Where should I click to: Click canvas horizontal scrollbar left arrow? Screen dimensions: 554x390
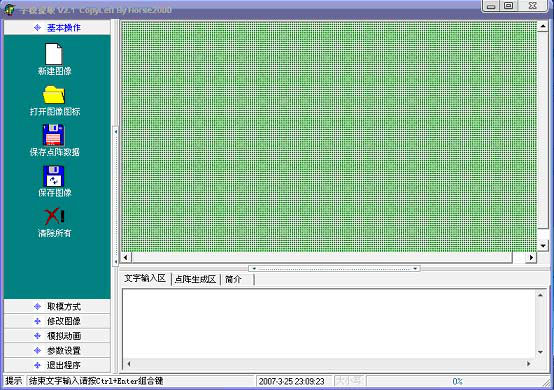pos(126,257)
